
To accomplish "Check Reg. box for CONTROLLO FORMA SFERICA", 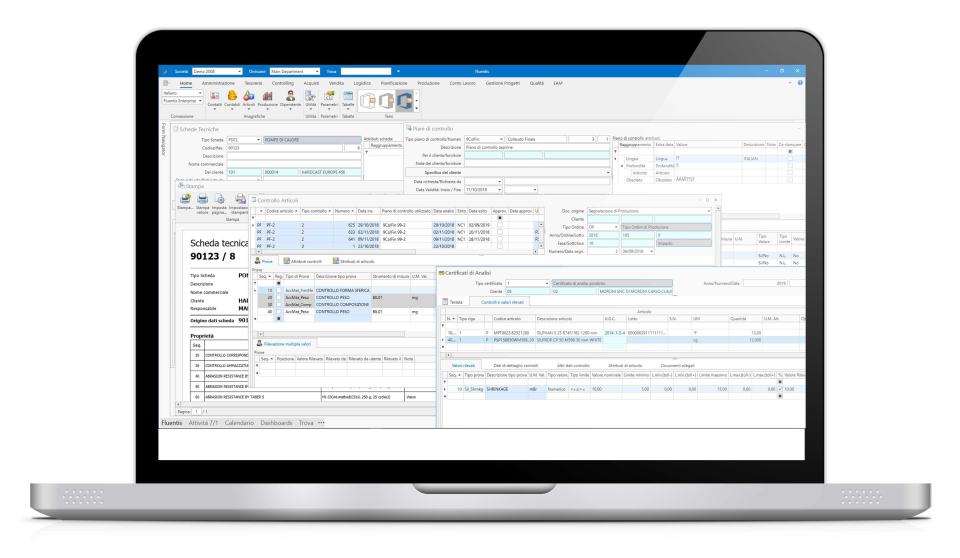I will (279, 290).
